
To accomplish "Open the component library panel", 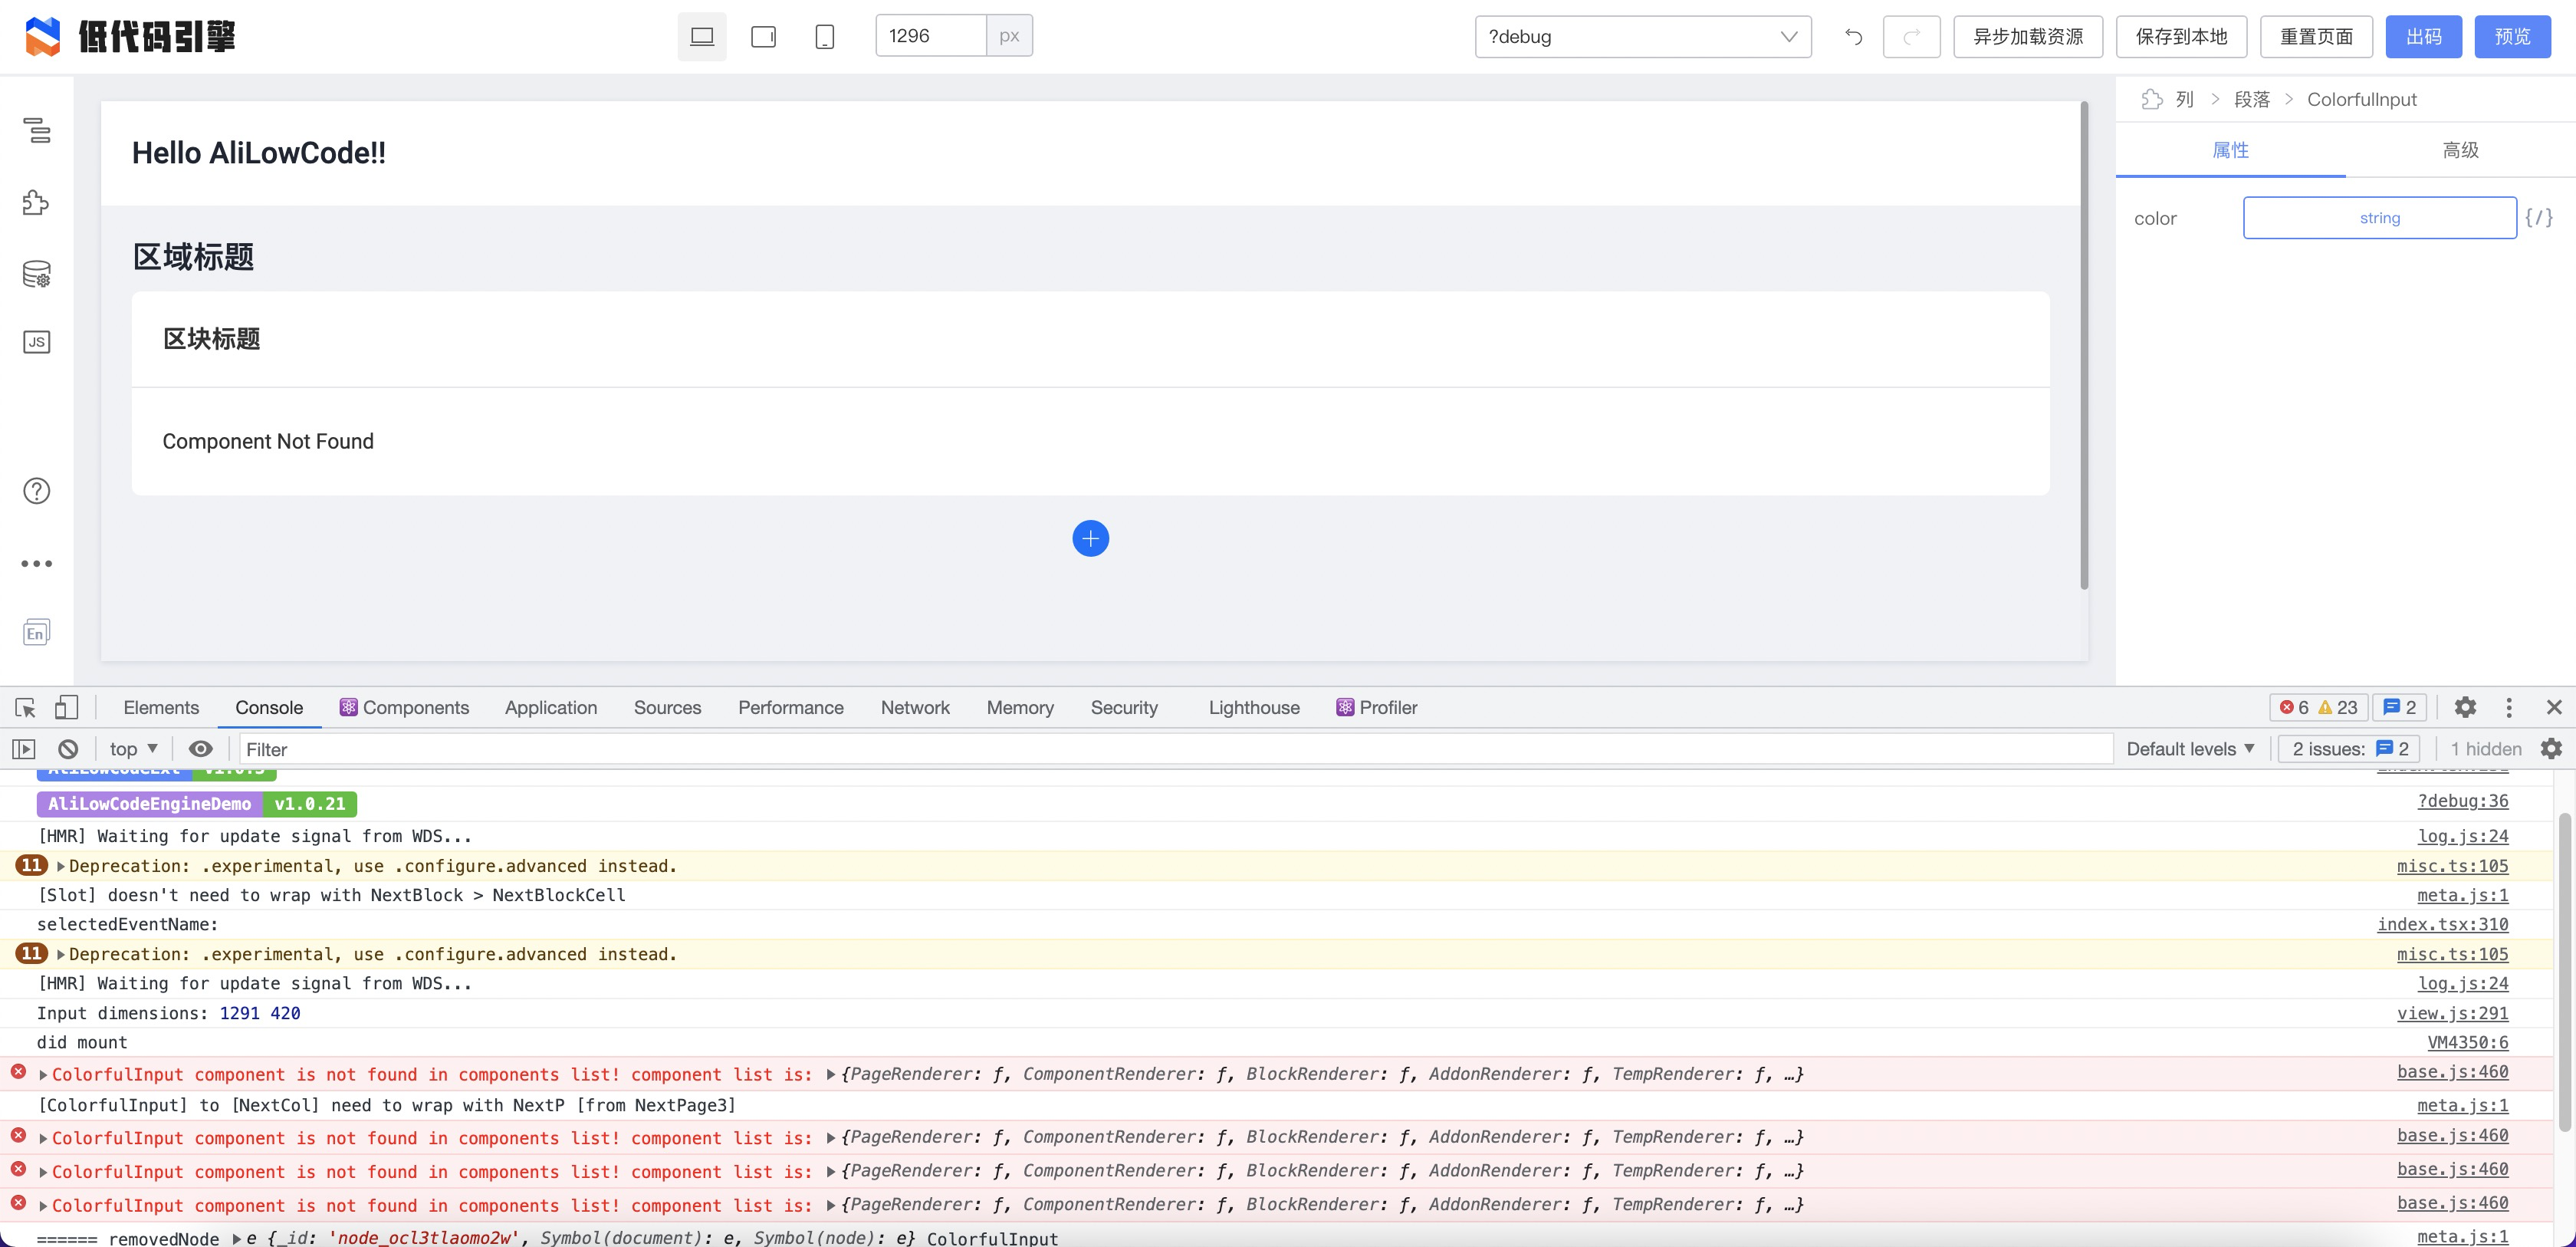I will 36,202.
